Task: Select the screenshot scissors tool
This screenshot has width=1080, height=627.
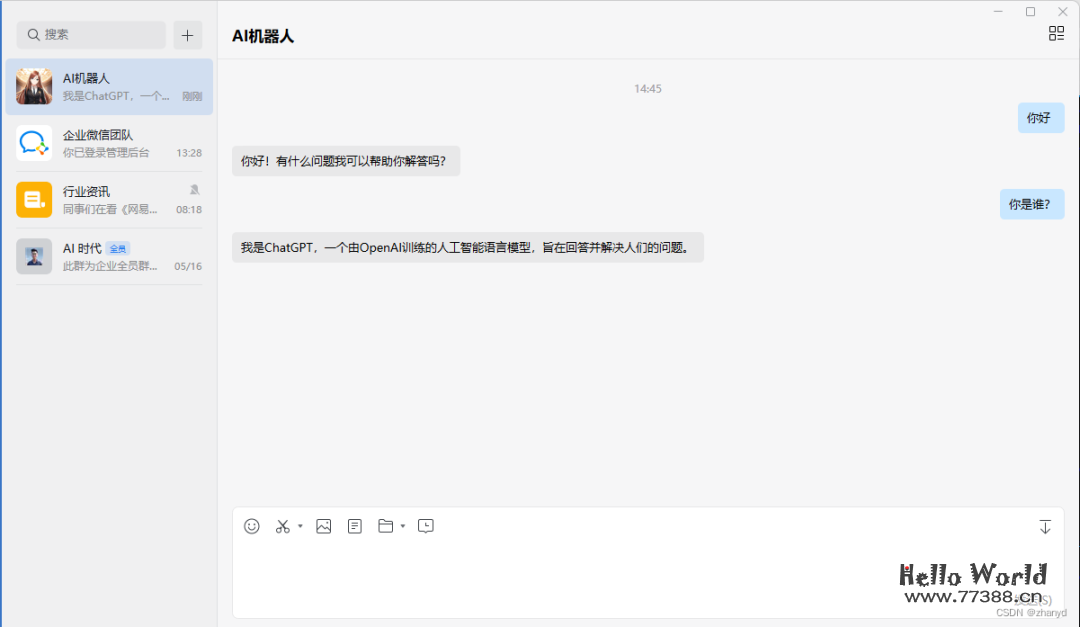Action: 282,526
